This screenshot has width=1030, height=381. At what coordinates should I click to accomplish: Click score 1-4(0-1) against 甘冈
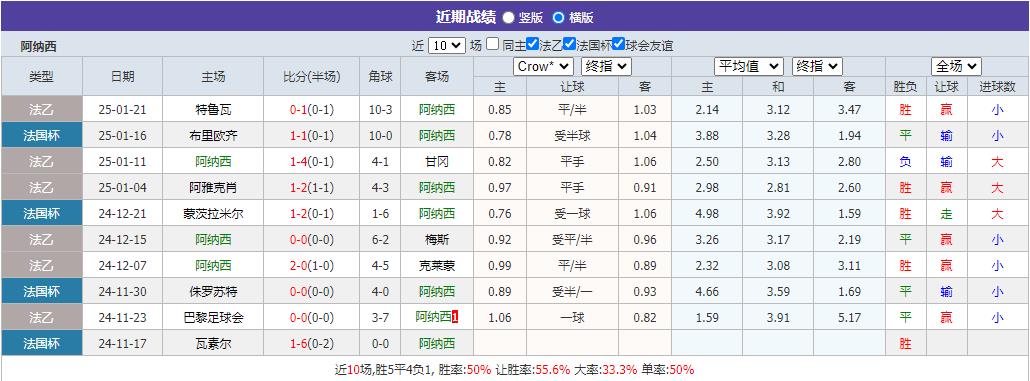(312, 162)
